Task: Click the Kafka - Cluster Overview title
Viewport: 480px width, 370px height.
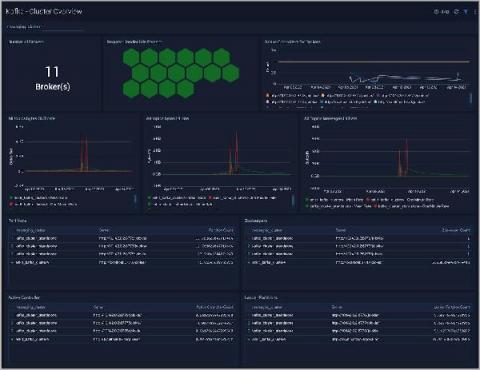Action: (x=44, y=11)
